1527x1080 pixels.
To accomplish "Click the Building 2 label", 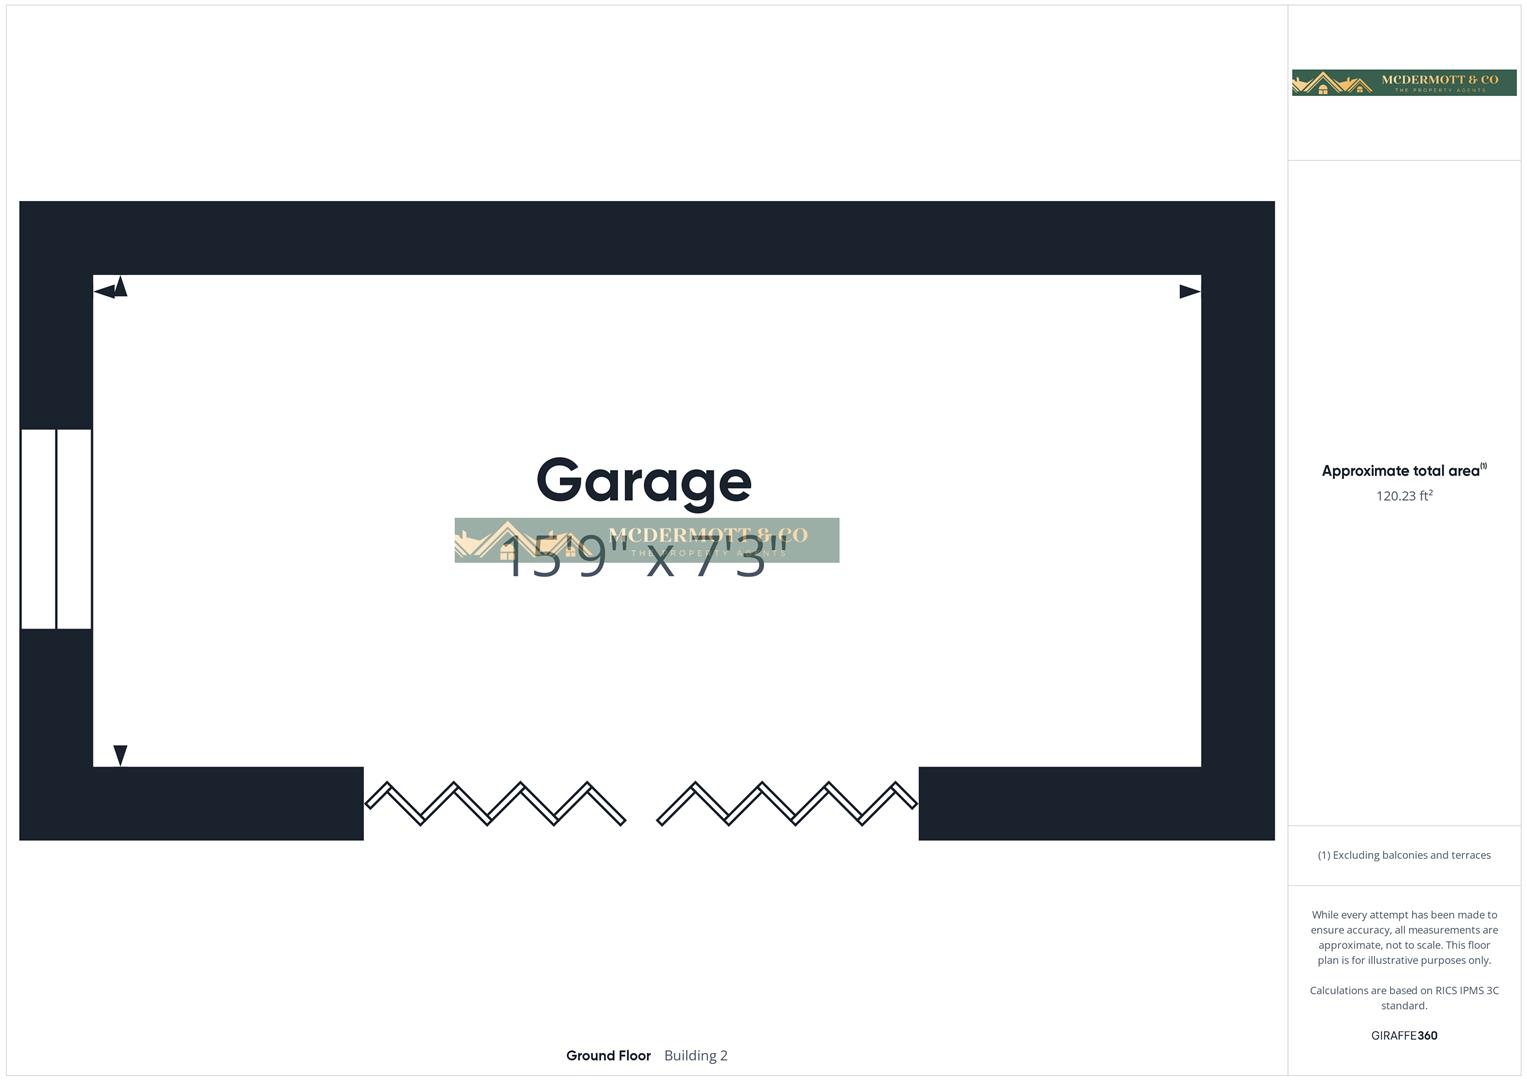I will pyautogui.click(x=696, y=1056).
